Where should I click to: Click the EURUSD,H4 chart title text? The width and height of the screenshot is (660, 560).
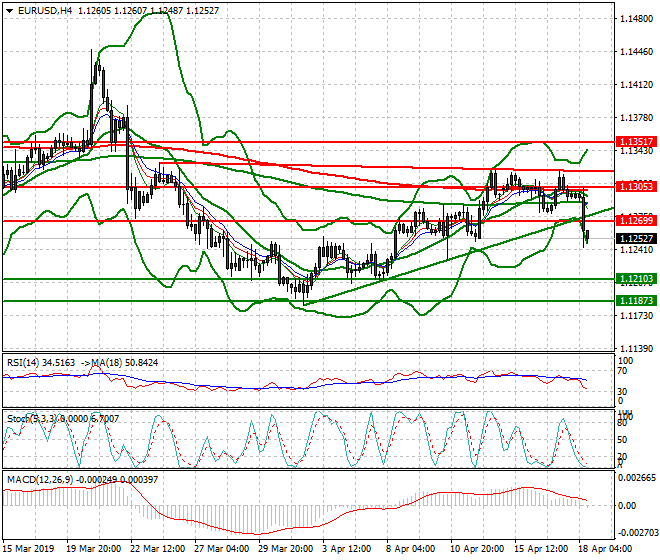(x=45, y=11)
